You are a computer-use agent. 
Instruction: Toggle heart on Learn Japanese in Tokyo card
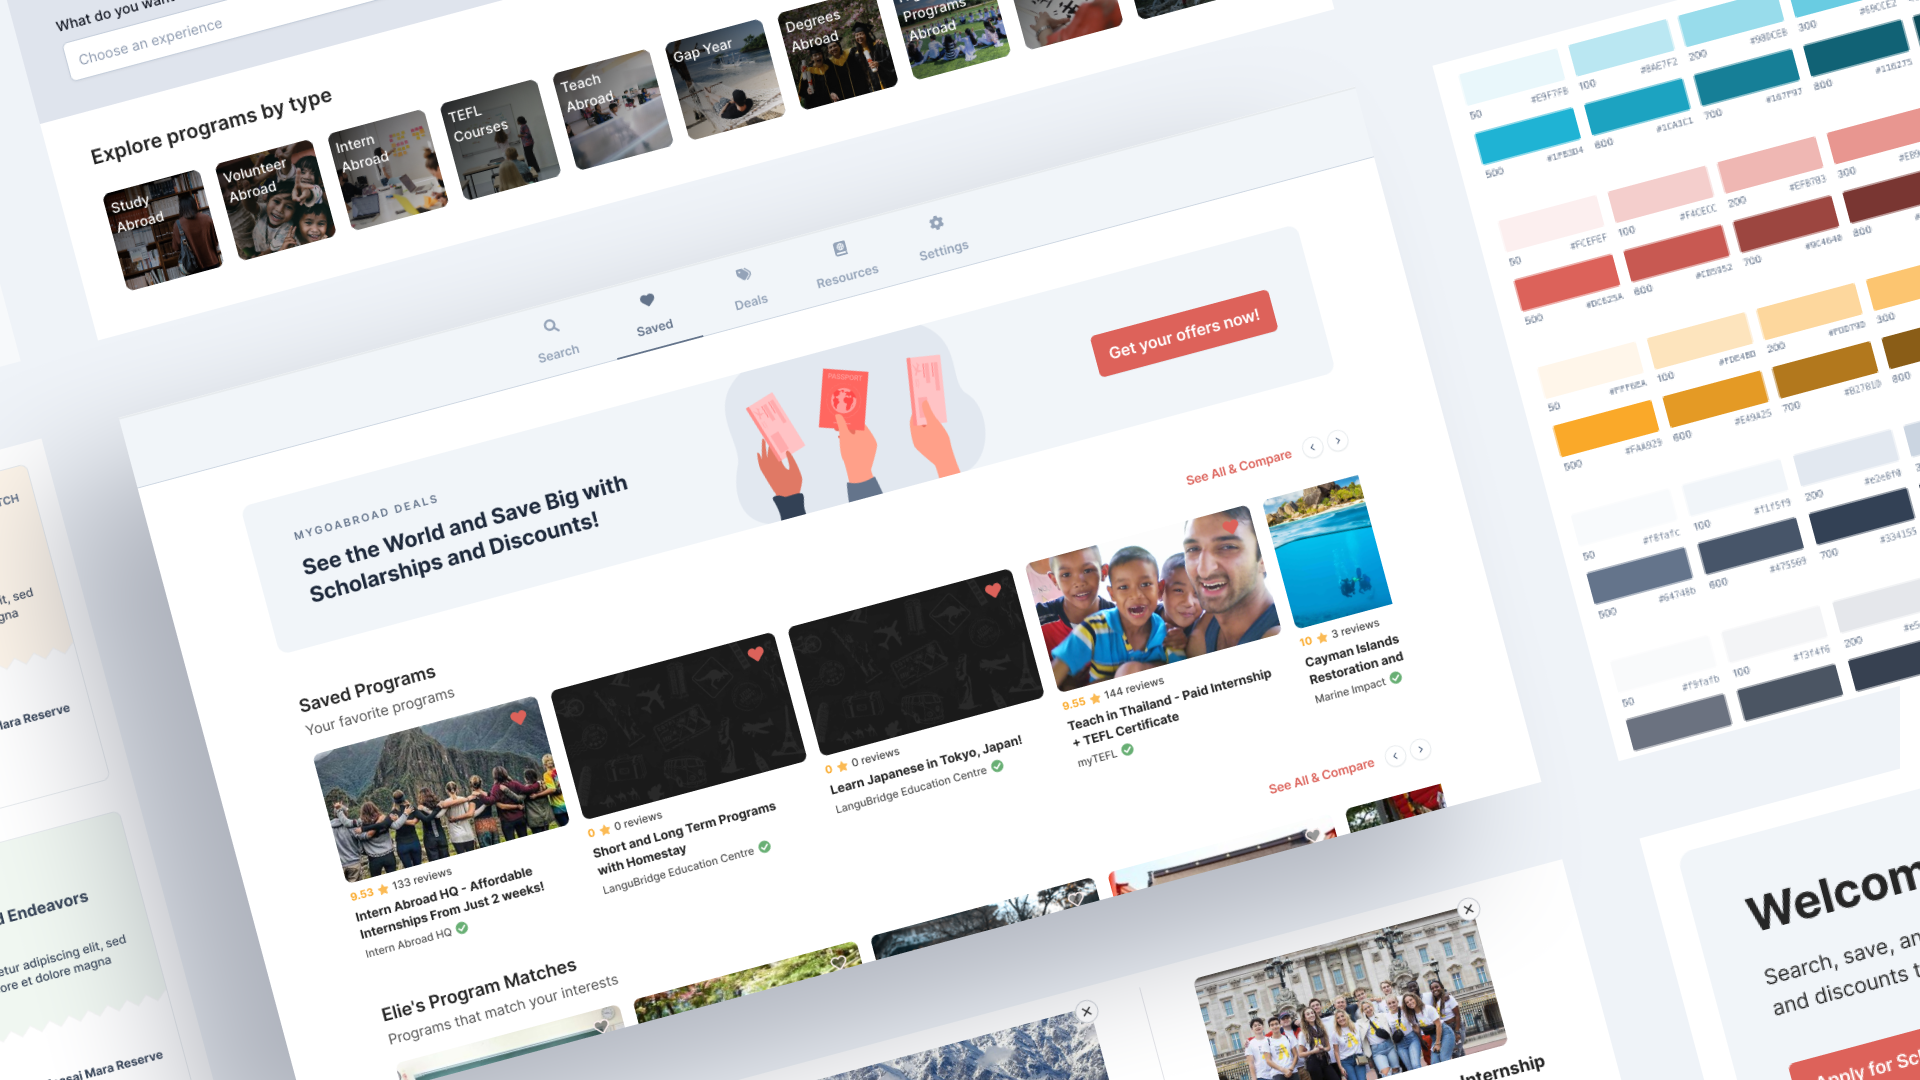pyautogui.click(x=993, y=590)
